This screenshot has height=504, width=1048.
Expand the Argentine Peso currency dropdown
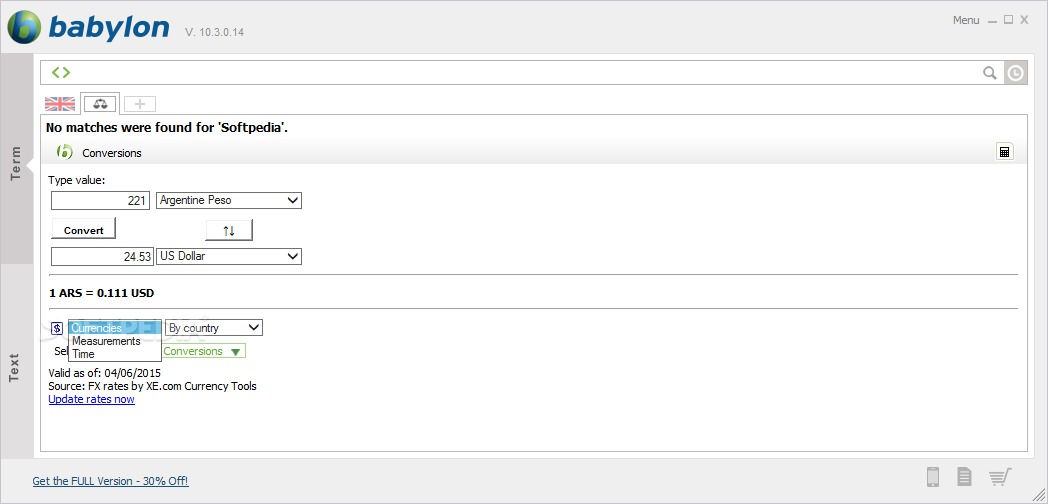pos(229,200)
